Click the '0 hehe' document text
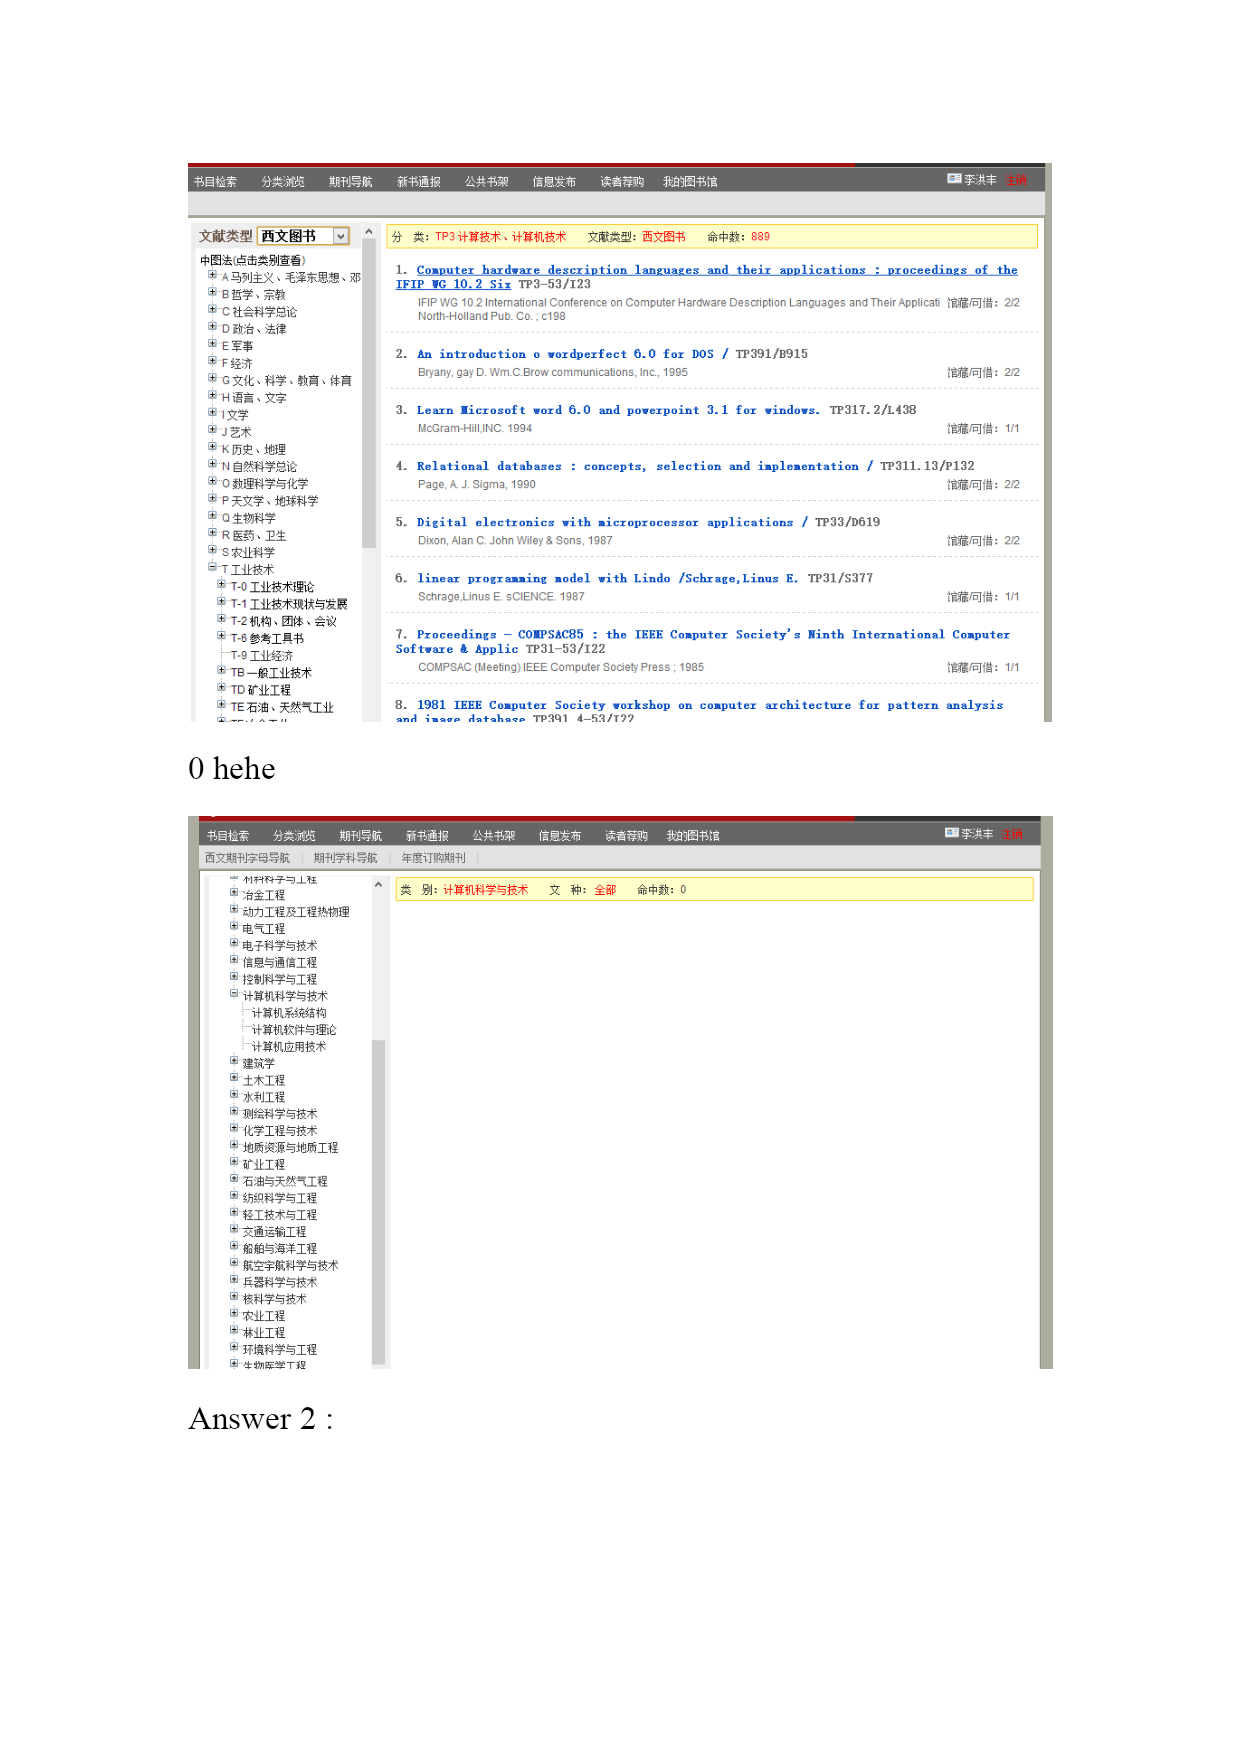This screenshot has height=1754, width=1241. coord(232,768)
